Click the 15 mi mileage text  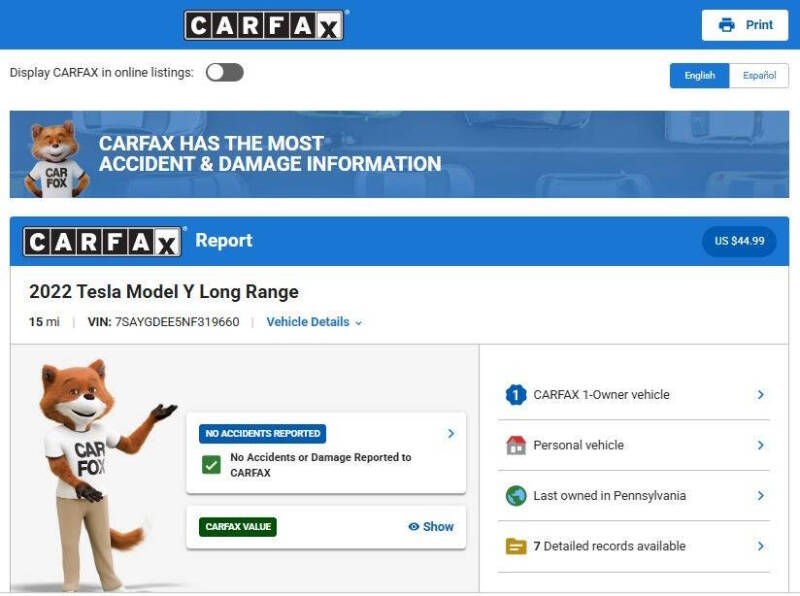pyautogui.click(x=44, y=322)
